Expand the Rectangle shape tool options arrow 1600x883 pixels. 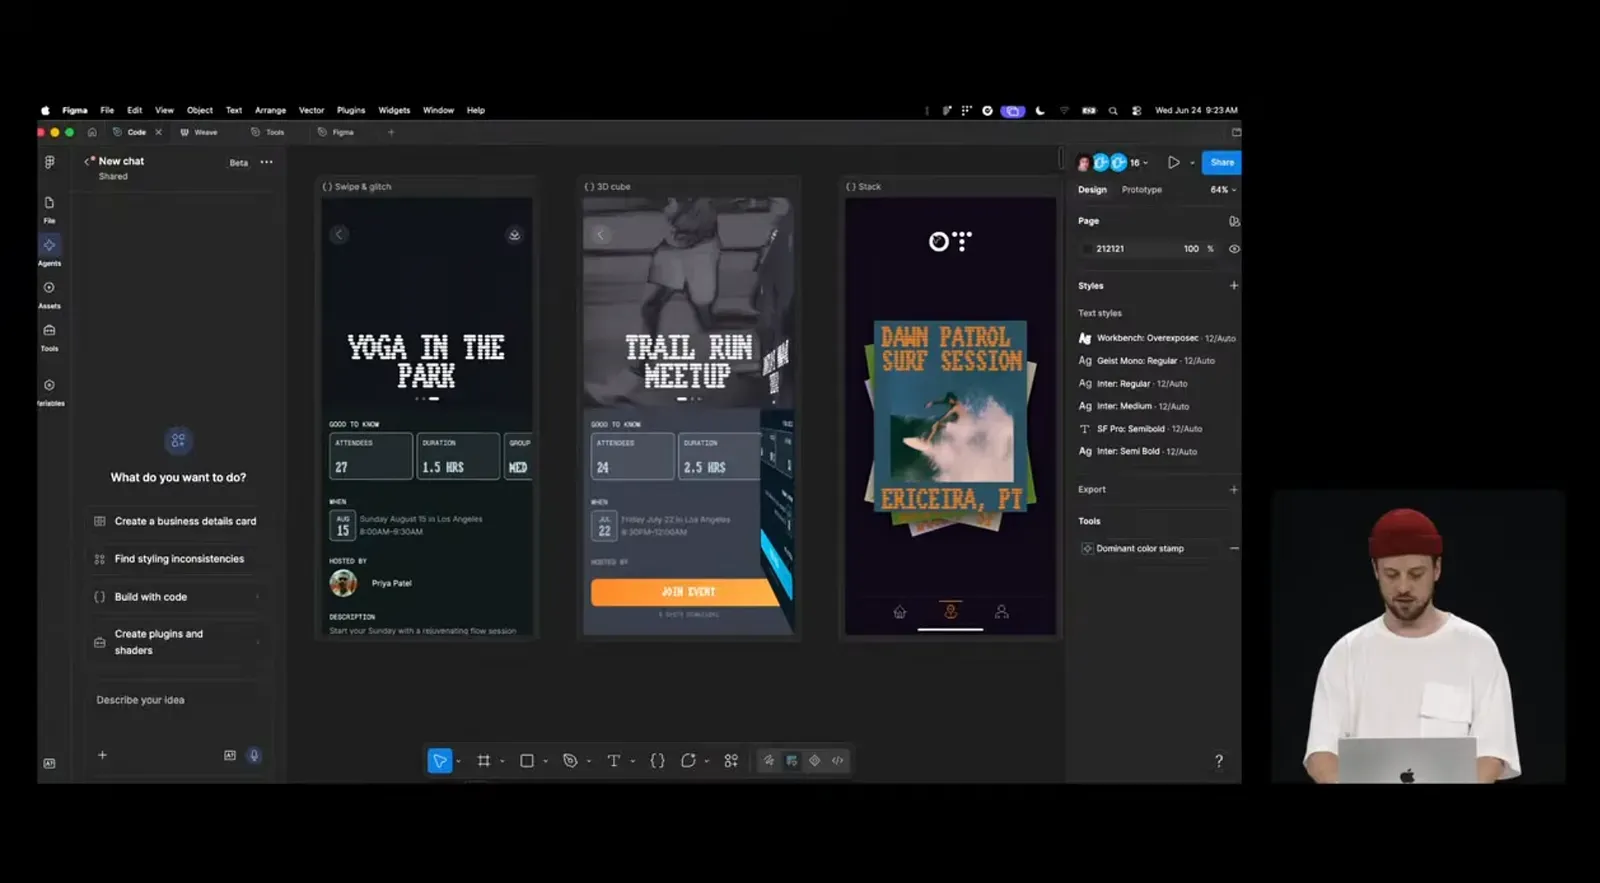[x=545, y=762]
